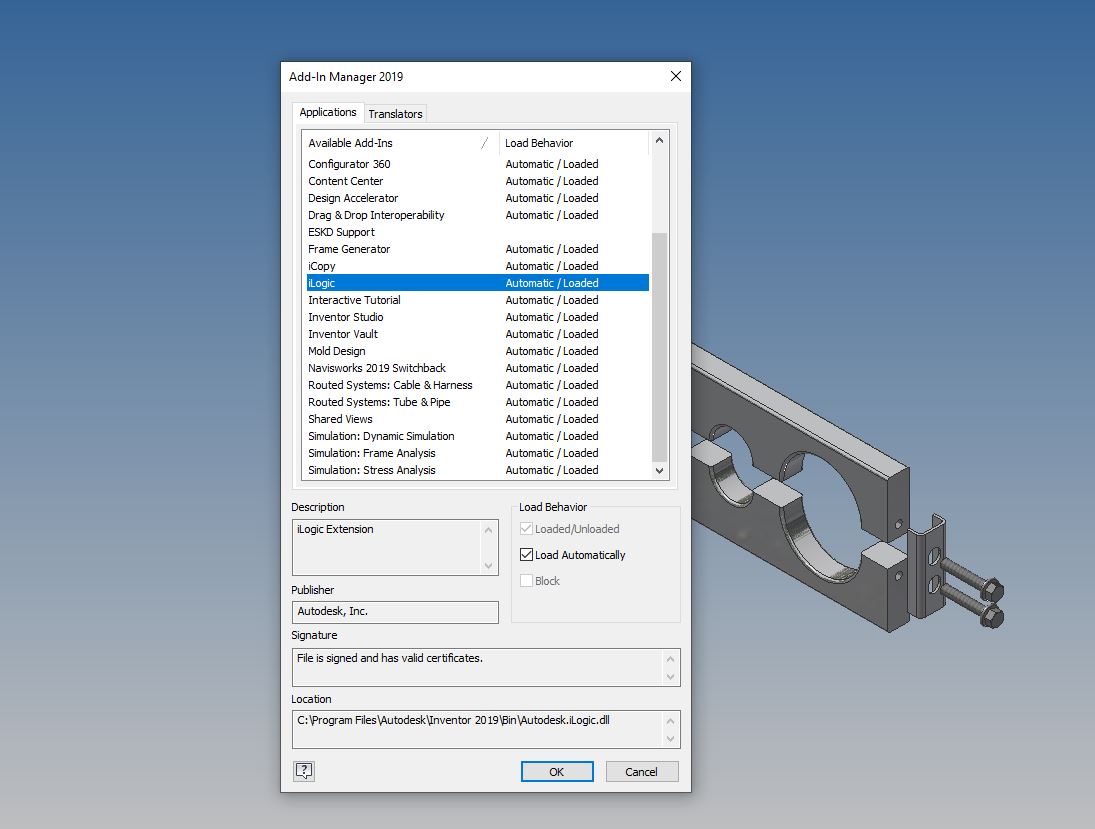Click the Load Behavior column header
Screen dimensions: 1095x829
click(x=538, y=143)
